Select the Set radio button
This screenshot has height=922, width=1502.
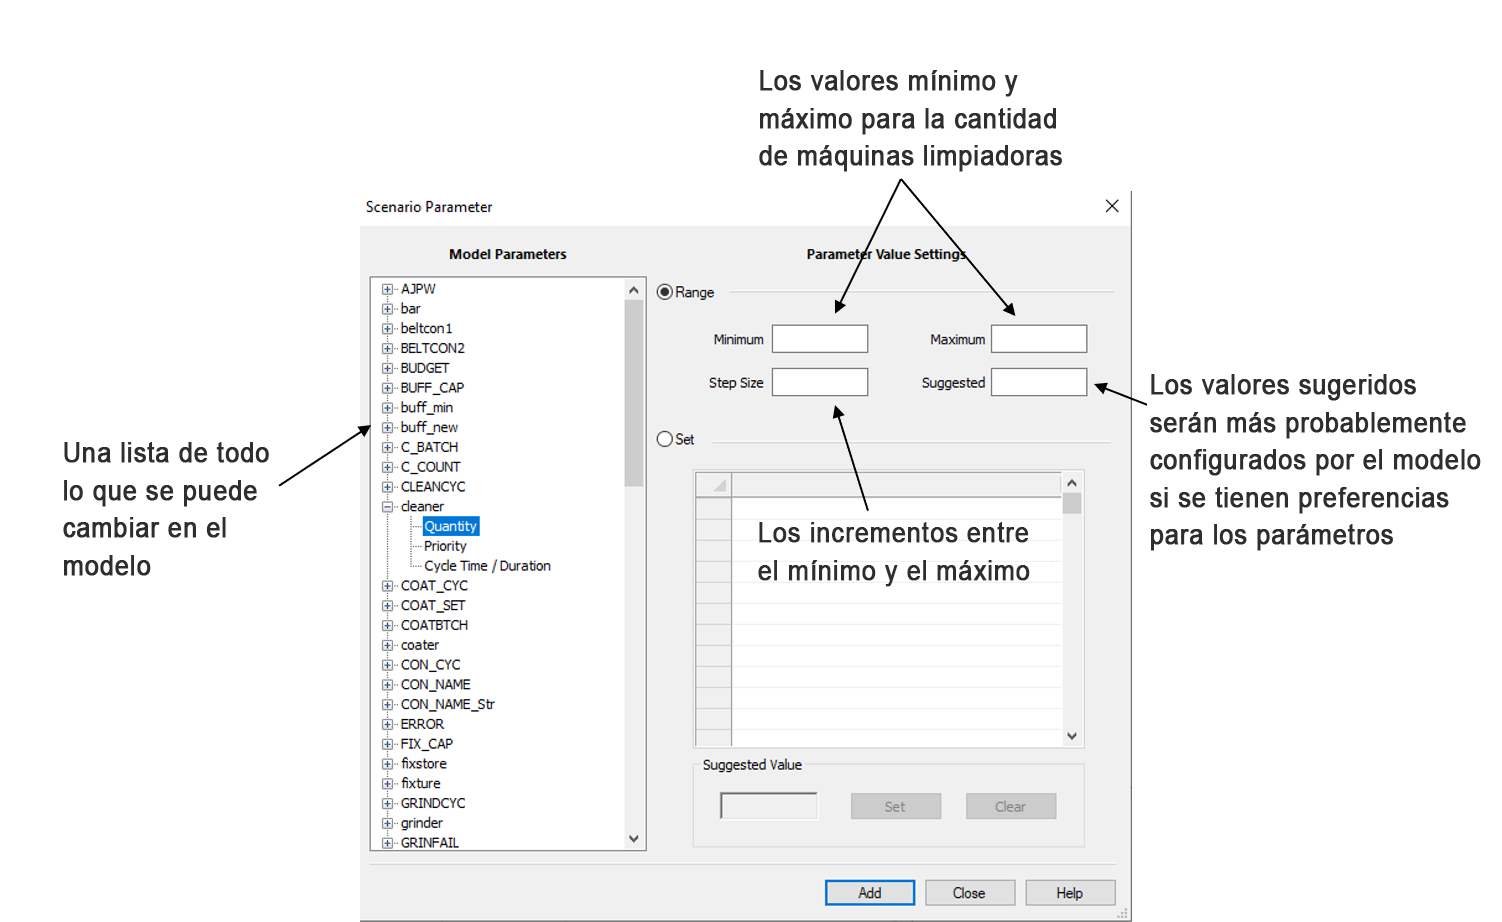pos(665,439)
